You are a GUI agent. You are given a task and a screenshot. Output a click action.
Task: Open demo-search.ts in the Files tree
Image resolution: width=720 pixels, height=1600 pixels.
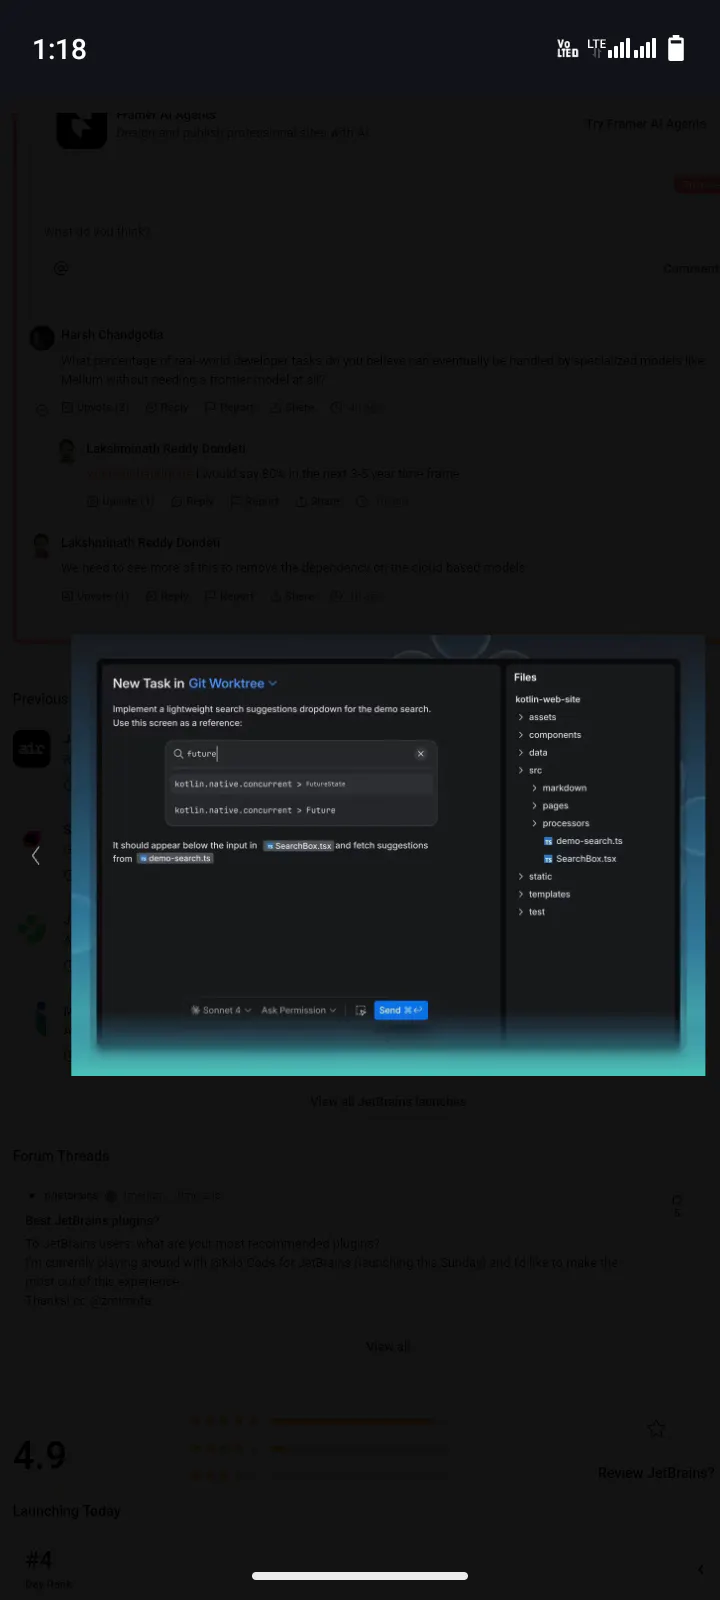(x=583, y=841)
